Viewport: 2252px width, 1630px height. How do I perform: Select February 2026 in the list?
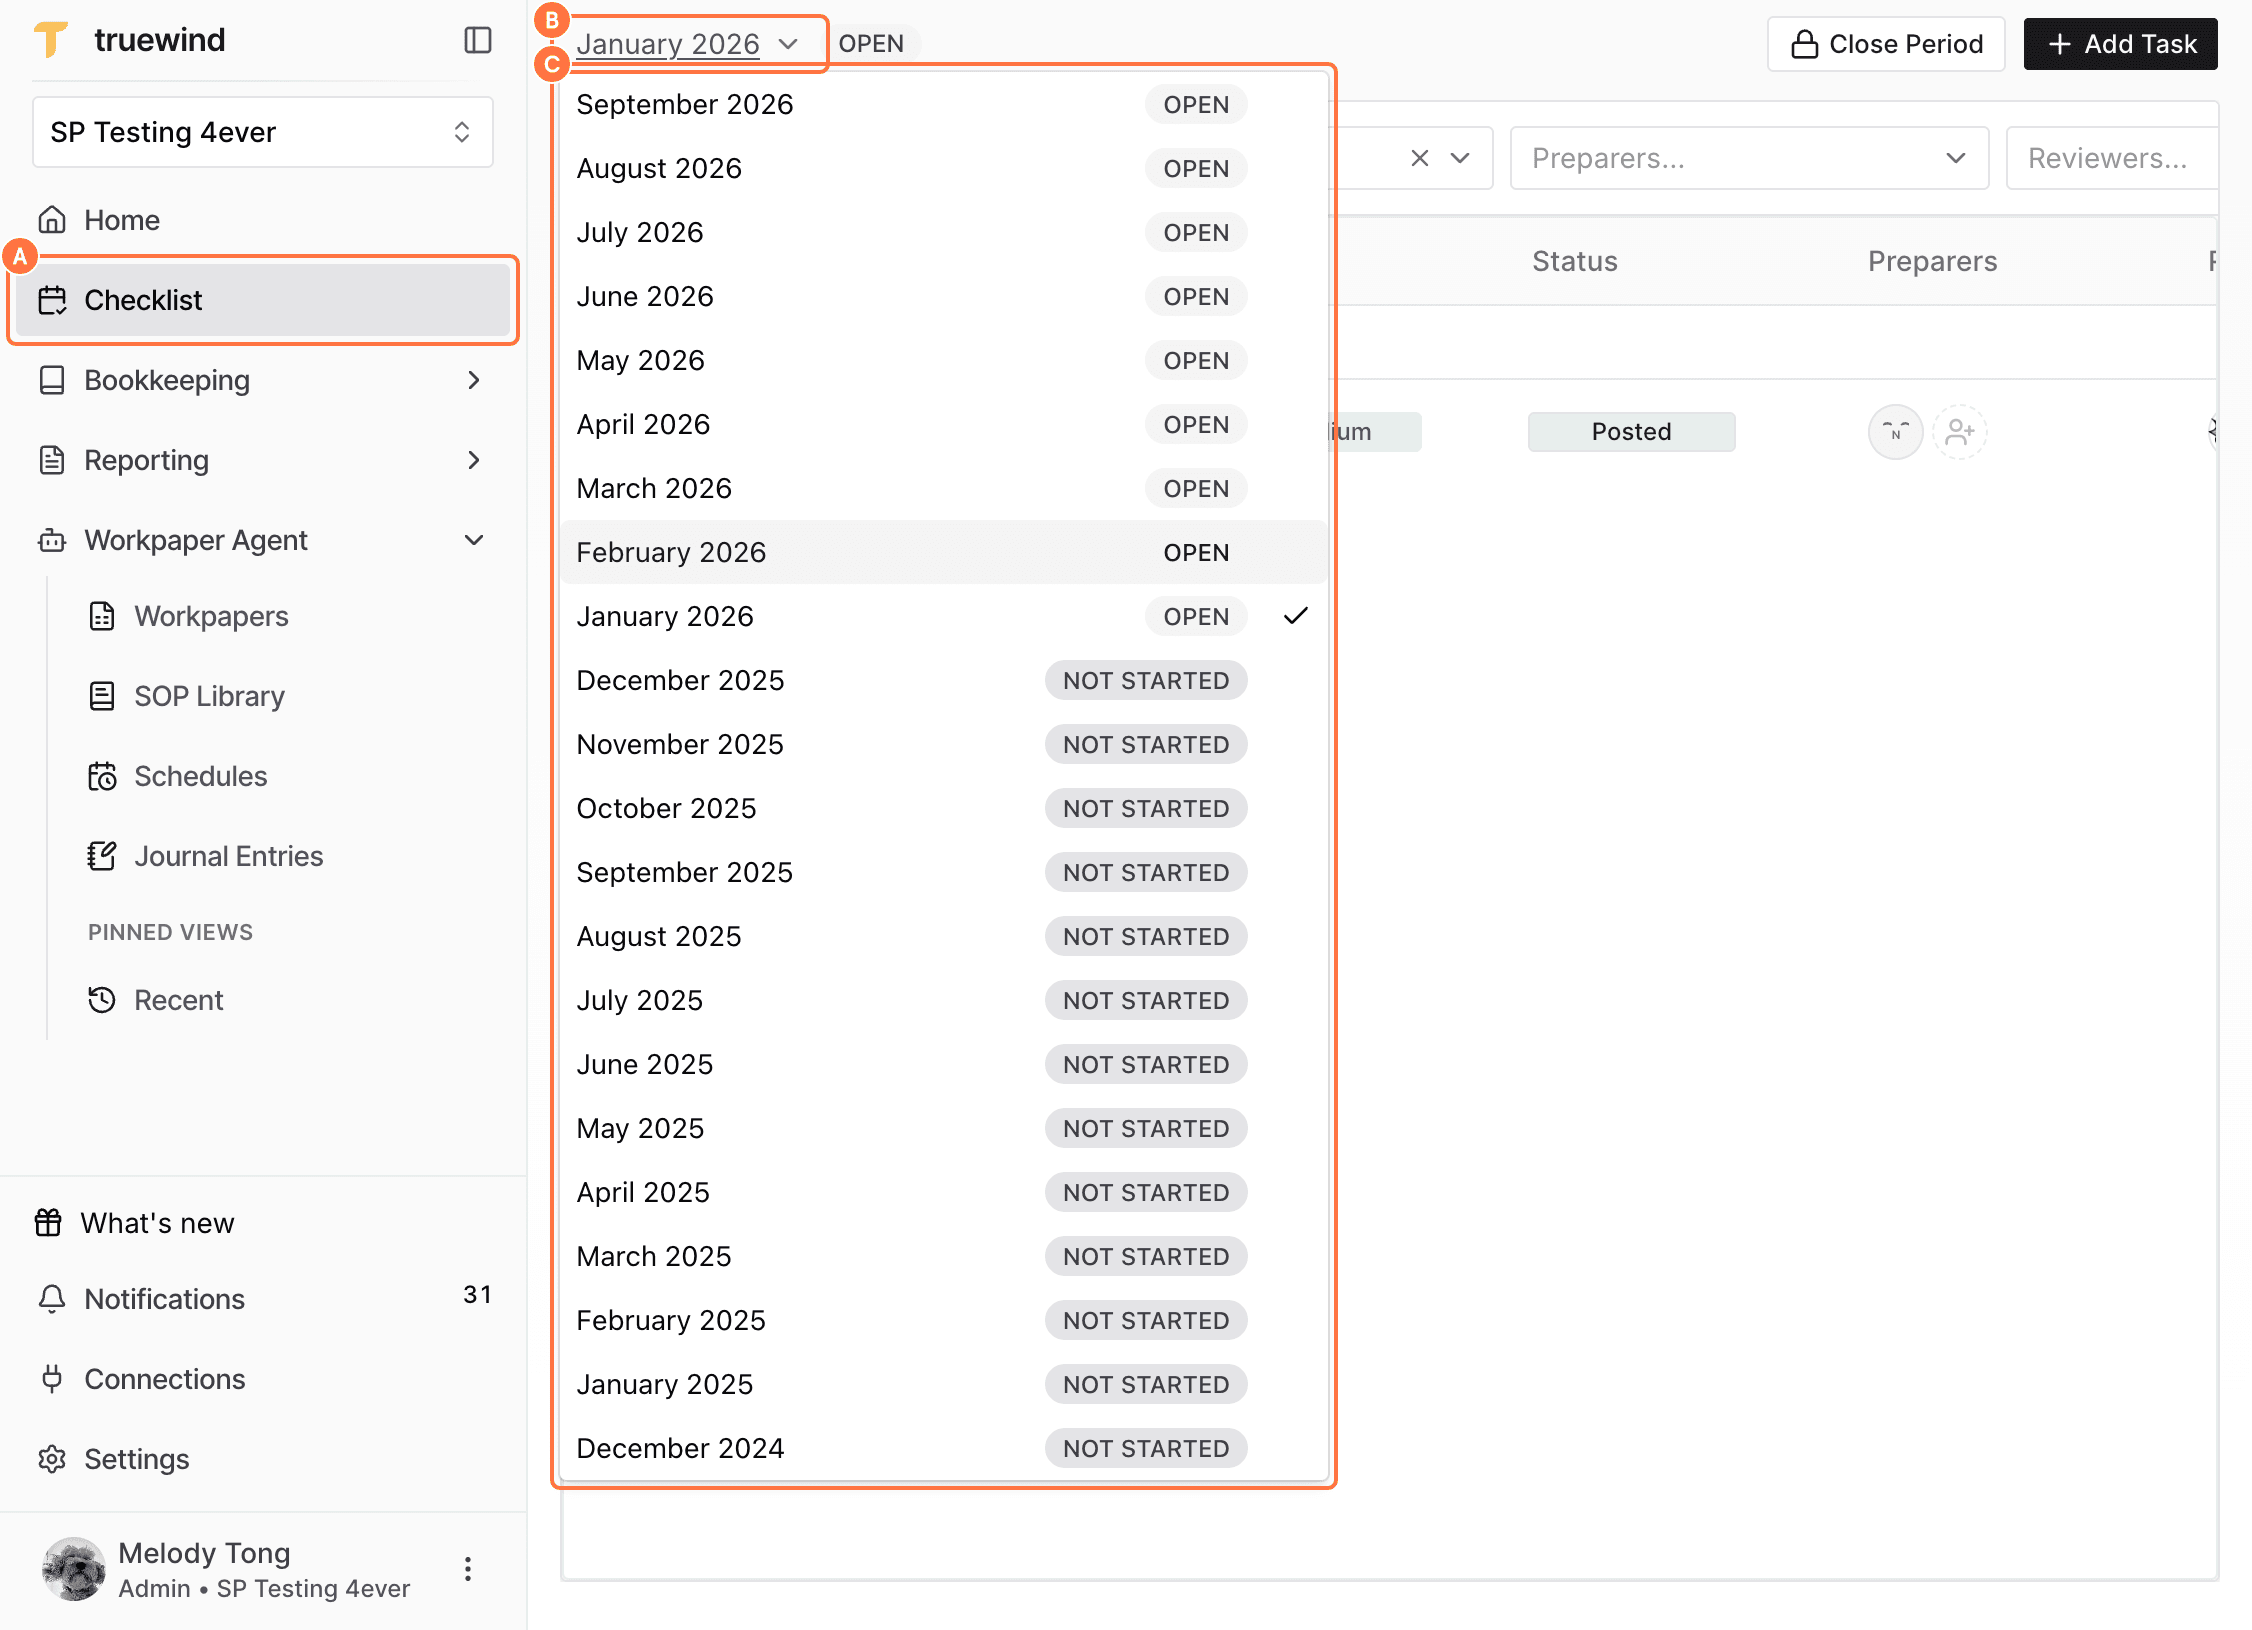pyautogui.click(x=943, y=552)
